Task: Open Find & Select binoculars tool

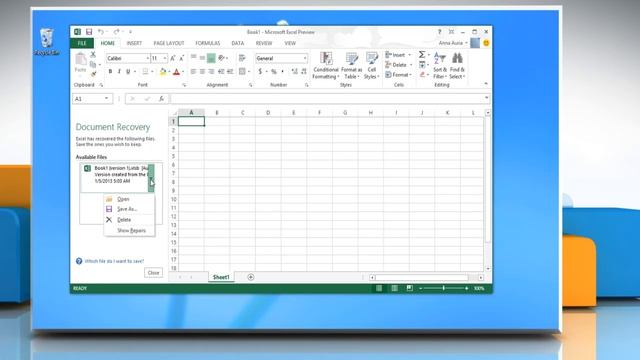Action: tap(457, 65)
